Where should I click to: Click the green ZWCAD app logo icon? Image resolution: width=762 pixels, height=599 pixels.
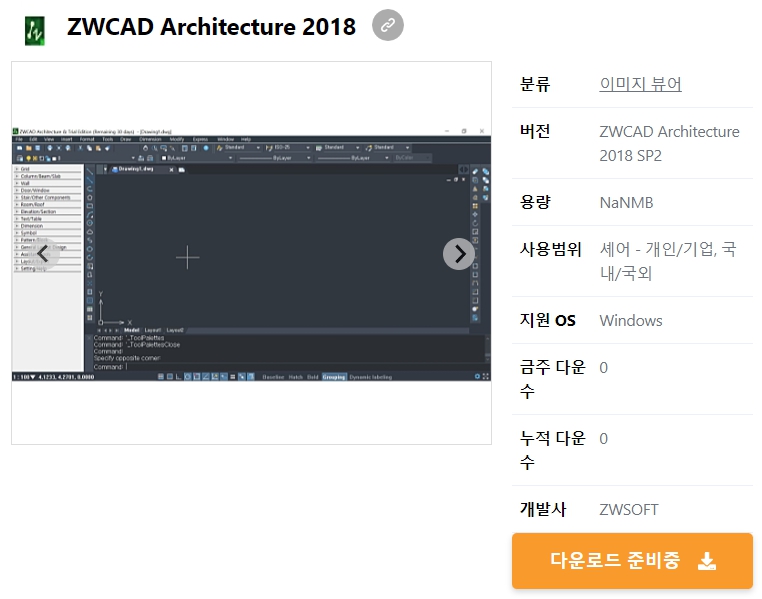coord(35,31)
